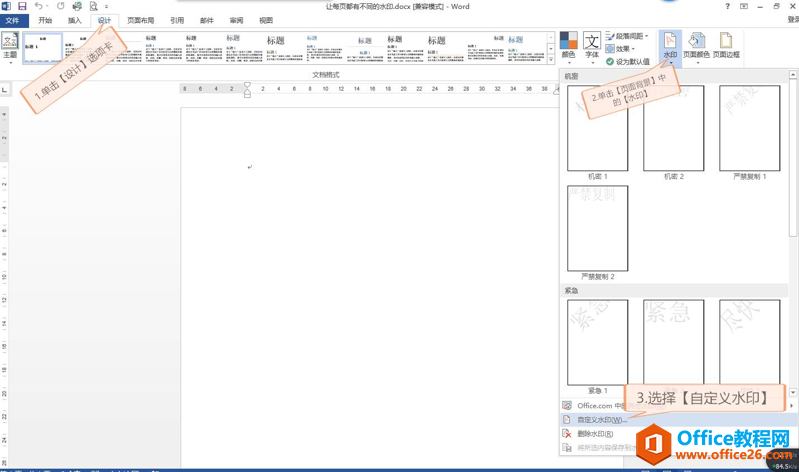
Task: Click the first line indent marker on ruler
Action: (x=247, y=85)
